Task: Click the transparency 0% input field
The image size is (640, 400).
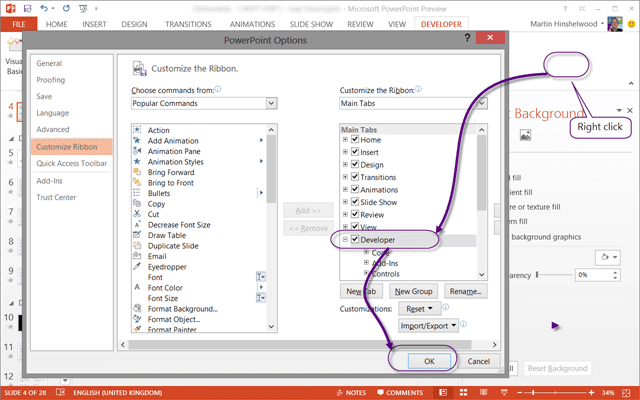Action: 594,275
